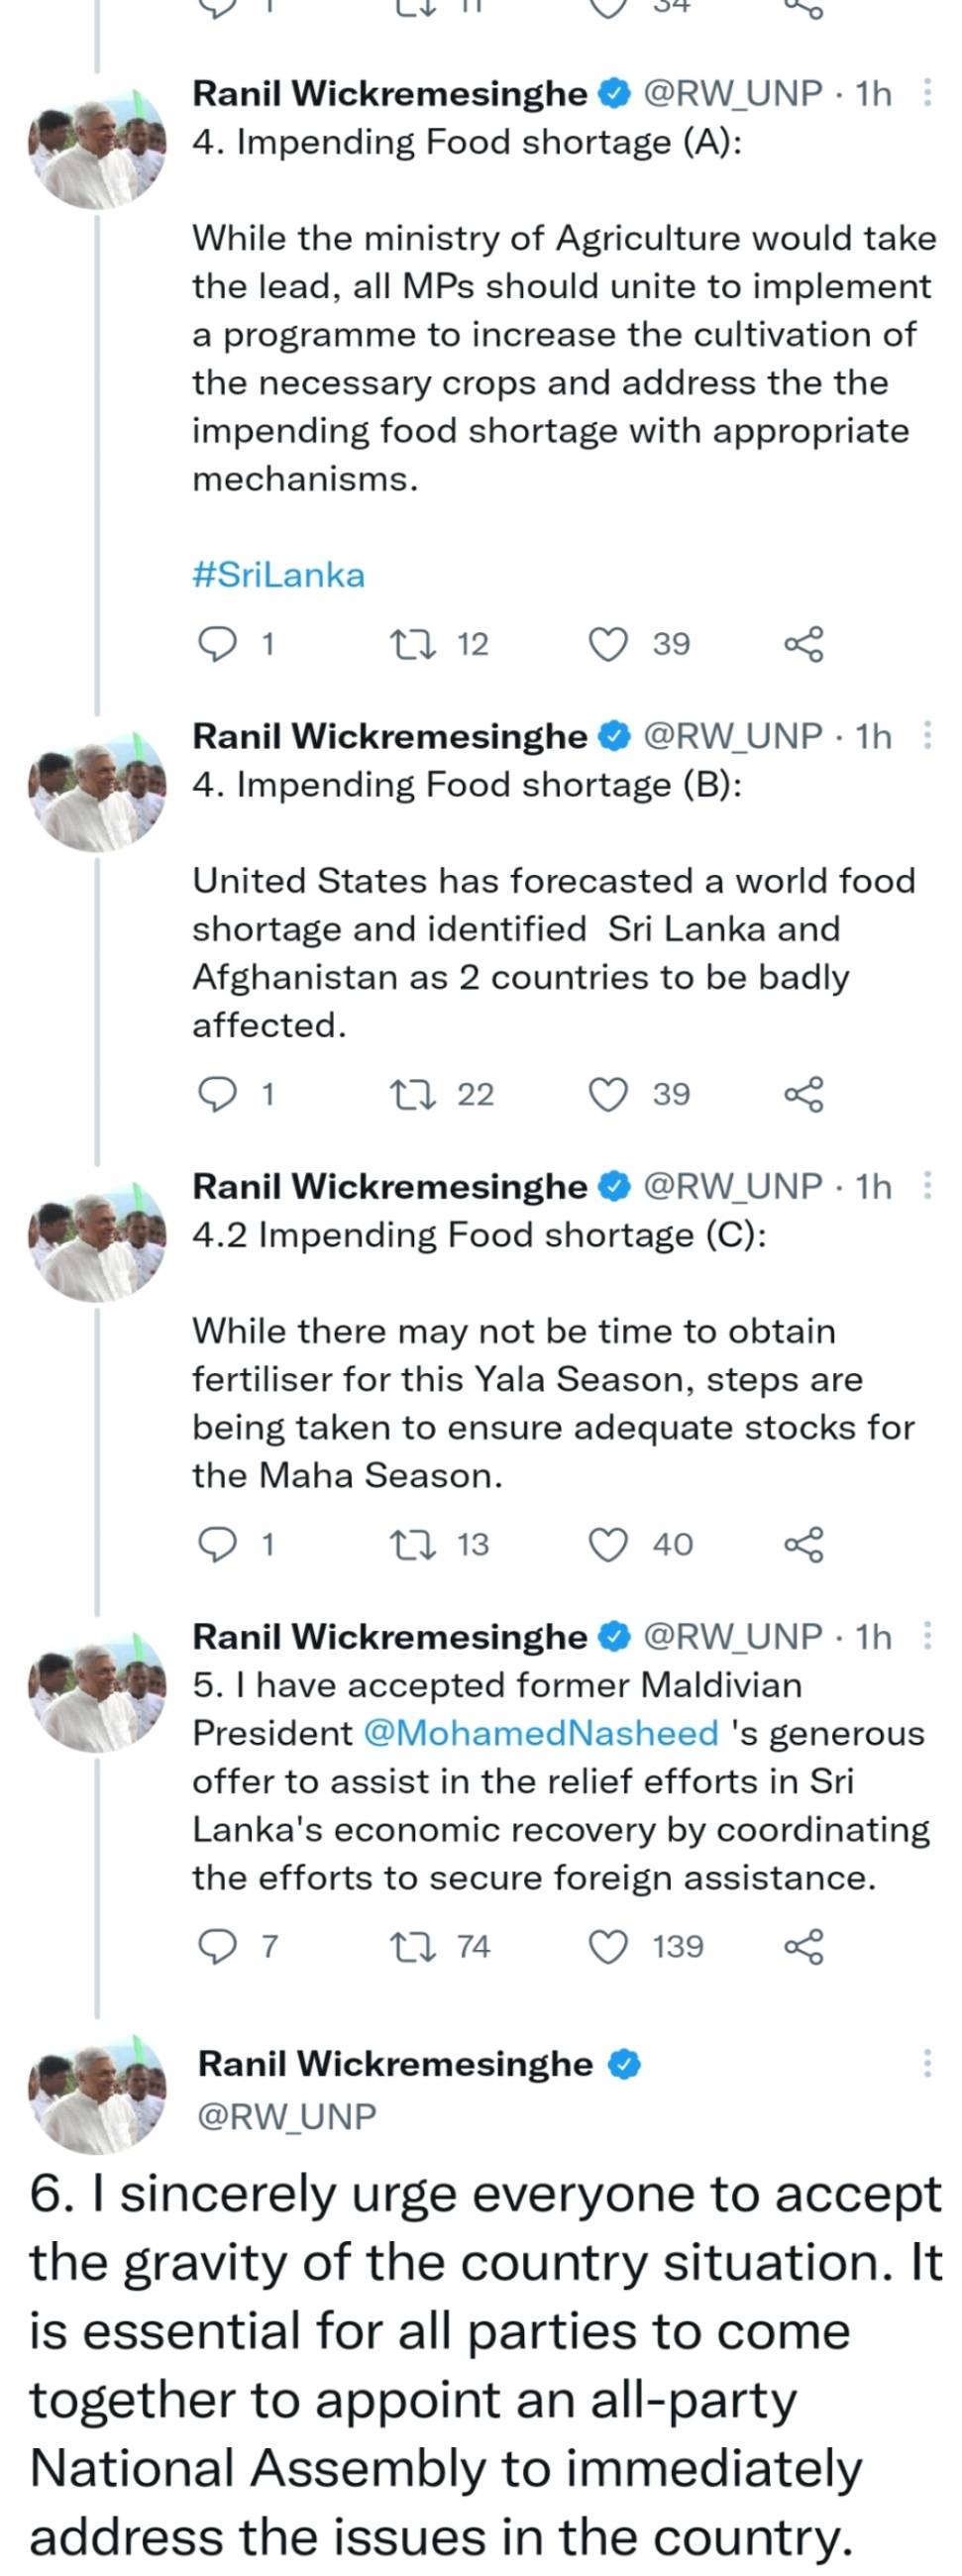Reply to the Maldivian President offer tweet
Image resolution: width=962 pixels, height=2576 pixels.
tap(216, 1946)
